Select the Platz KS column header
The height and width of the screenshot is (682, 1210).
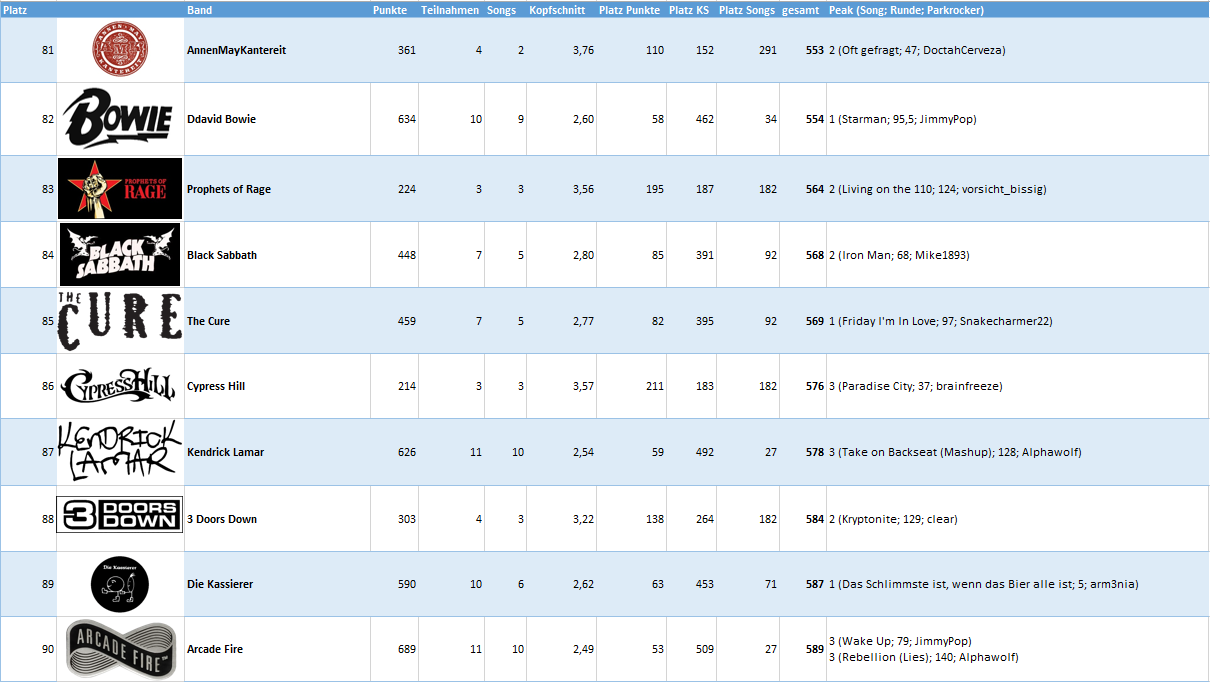tap(690, 10)
